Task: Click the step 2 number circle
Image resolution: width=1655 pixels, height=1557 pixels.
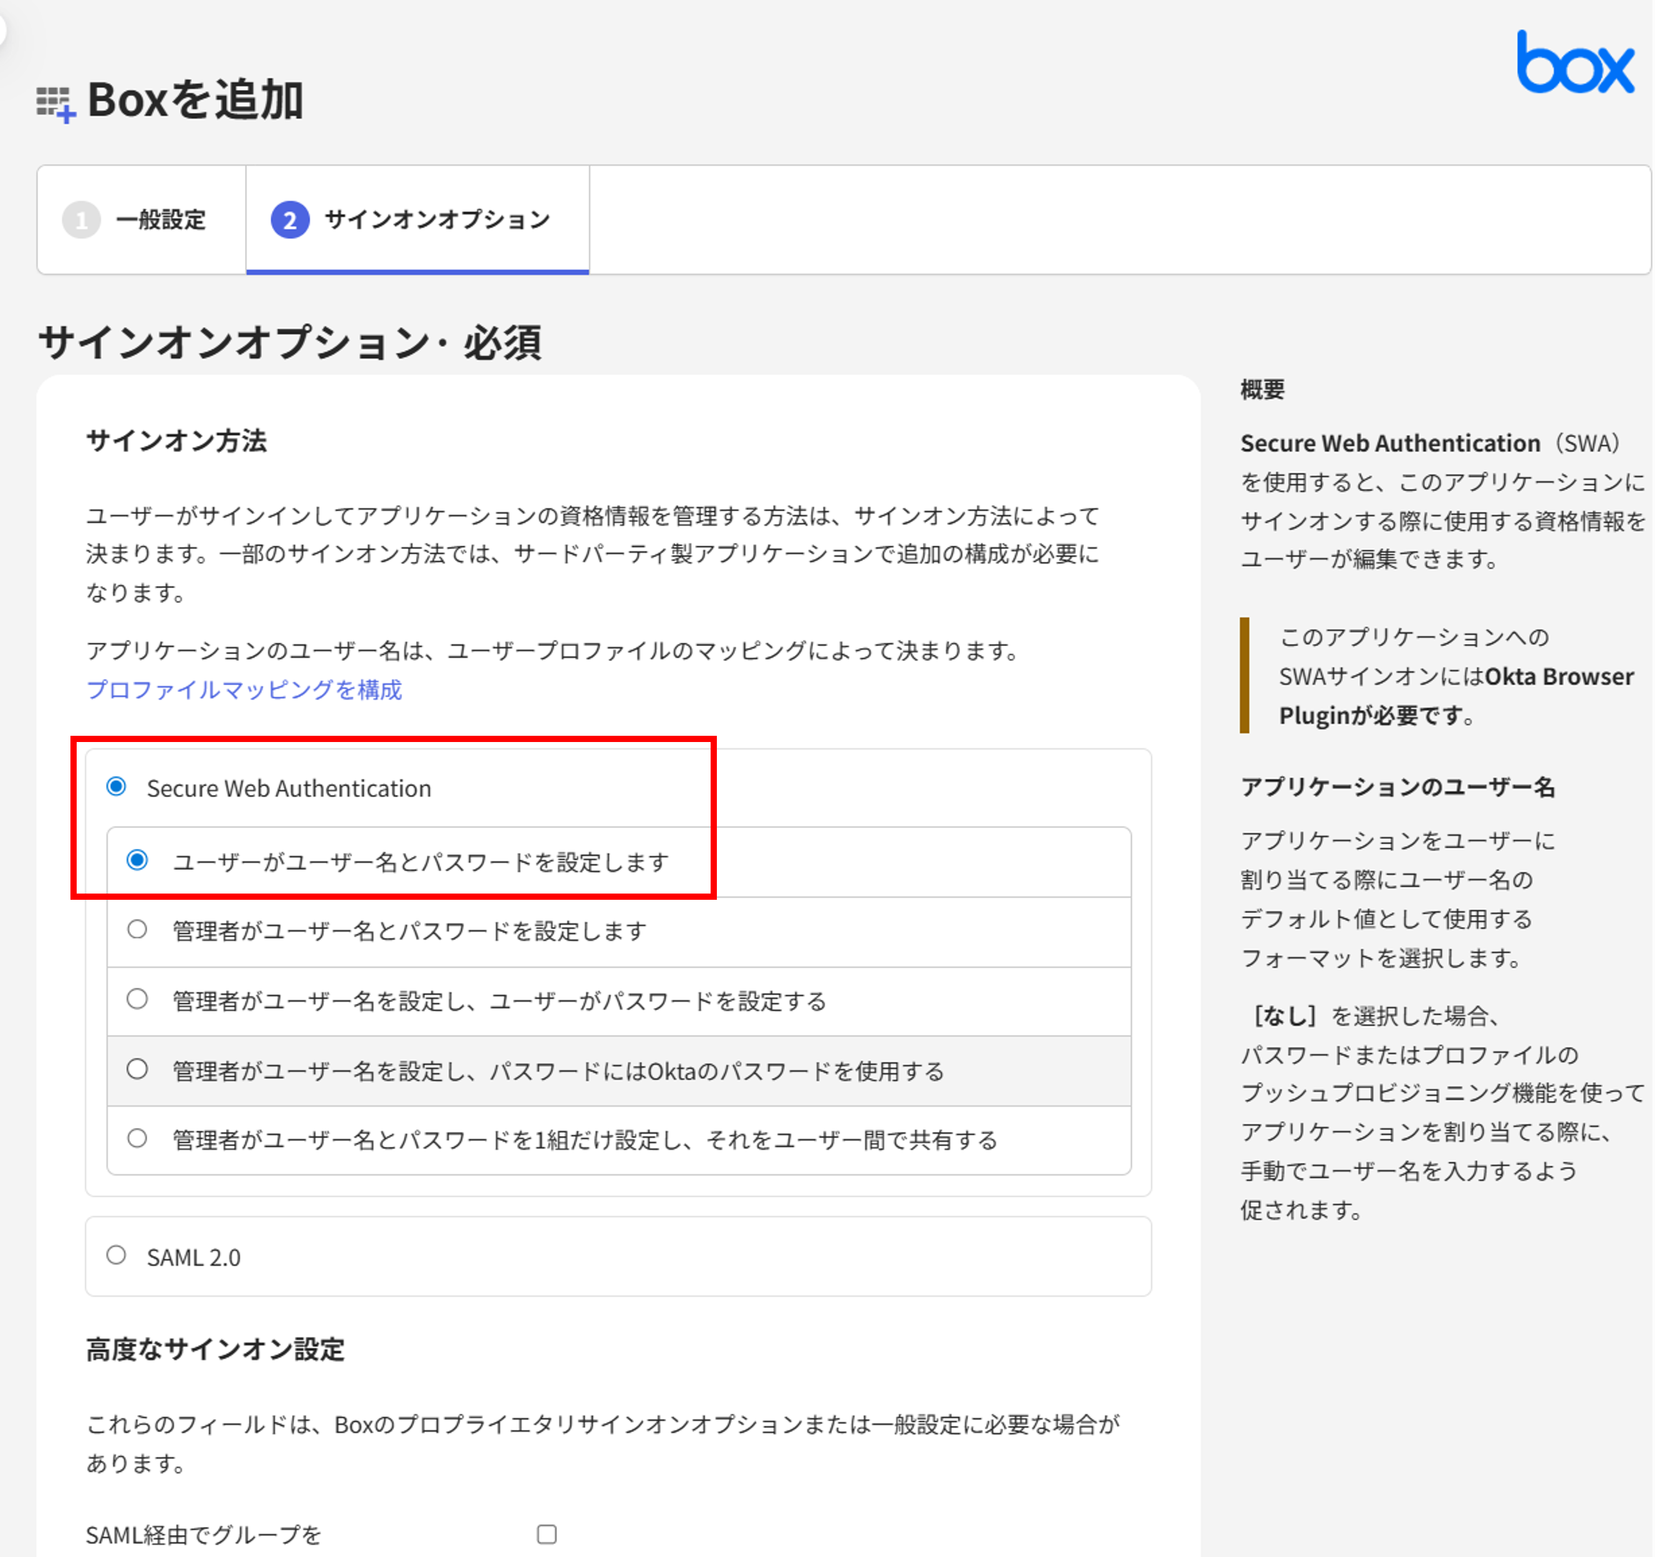Action: 290,220
